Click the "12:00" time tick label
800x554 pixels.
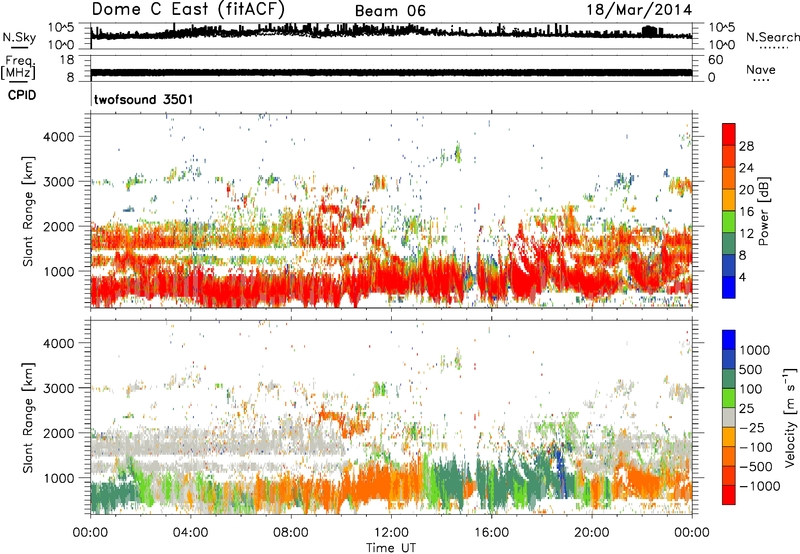pyautogui.click(x=391, y=533)
